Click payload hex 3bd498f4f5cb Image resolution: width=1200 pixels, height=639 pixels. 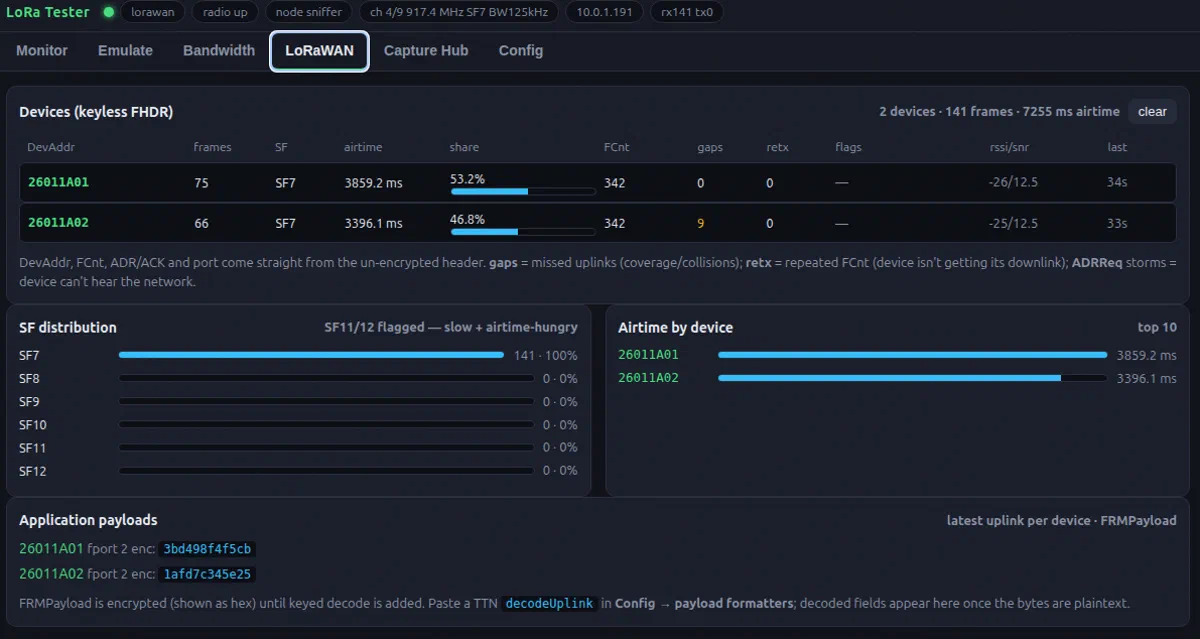click(x=208, y=549)
